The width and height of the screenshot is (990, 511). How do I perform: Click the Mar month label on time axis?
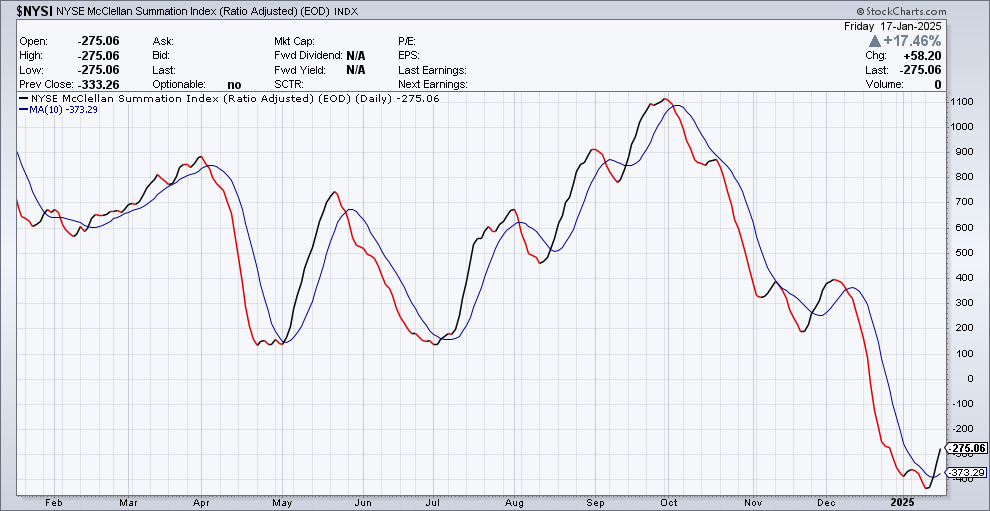click(x=129, y=503)
